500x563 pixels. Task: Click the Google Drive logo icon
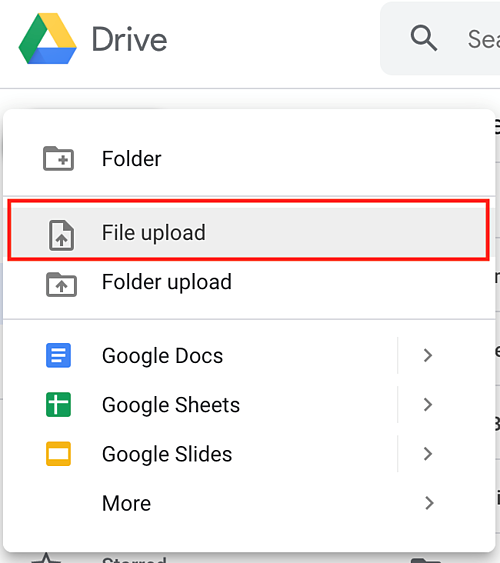(x=47, y=39)
